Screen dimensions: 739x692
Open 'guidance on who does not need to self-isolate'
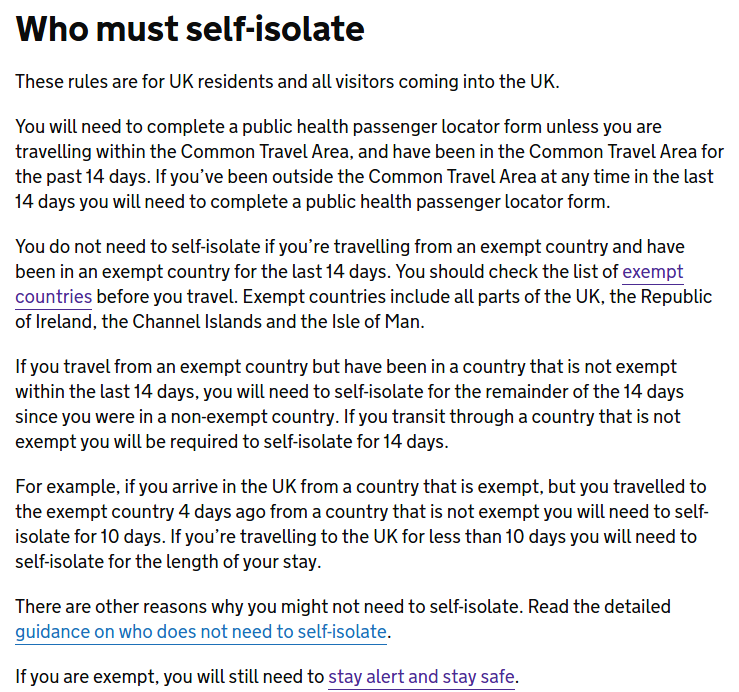click(x=201, y=632)
